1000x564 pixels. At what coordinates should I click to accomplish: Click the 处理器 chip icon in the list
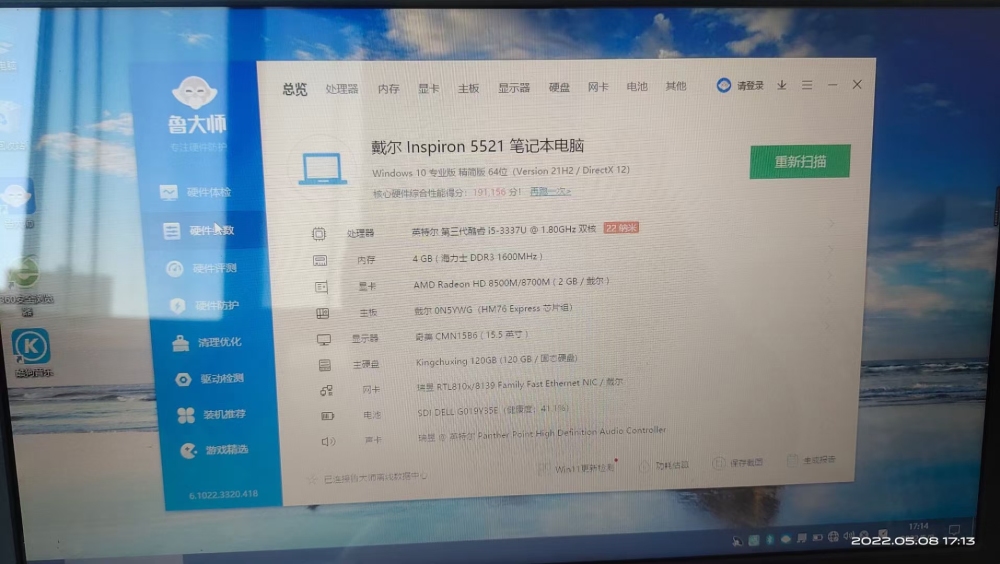tap(319, 234)
